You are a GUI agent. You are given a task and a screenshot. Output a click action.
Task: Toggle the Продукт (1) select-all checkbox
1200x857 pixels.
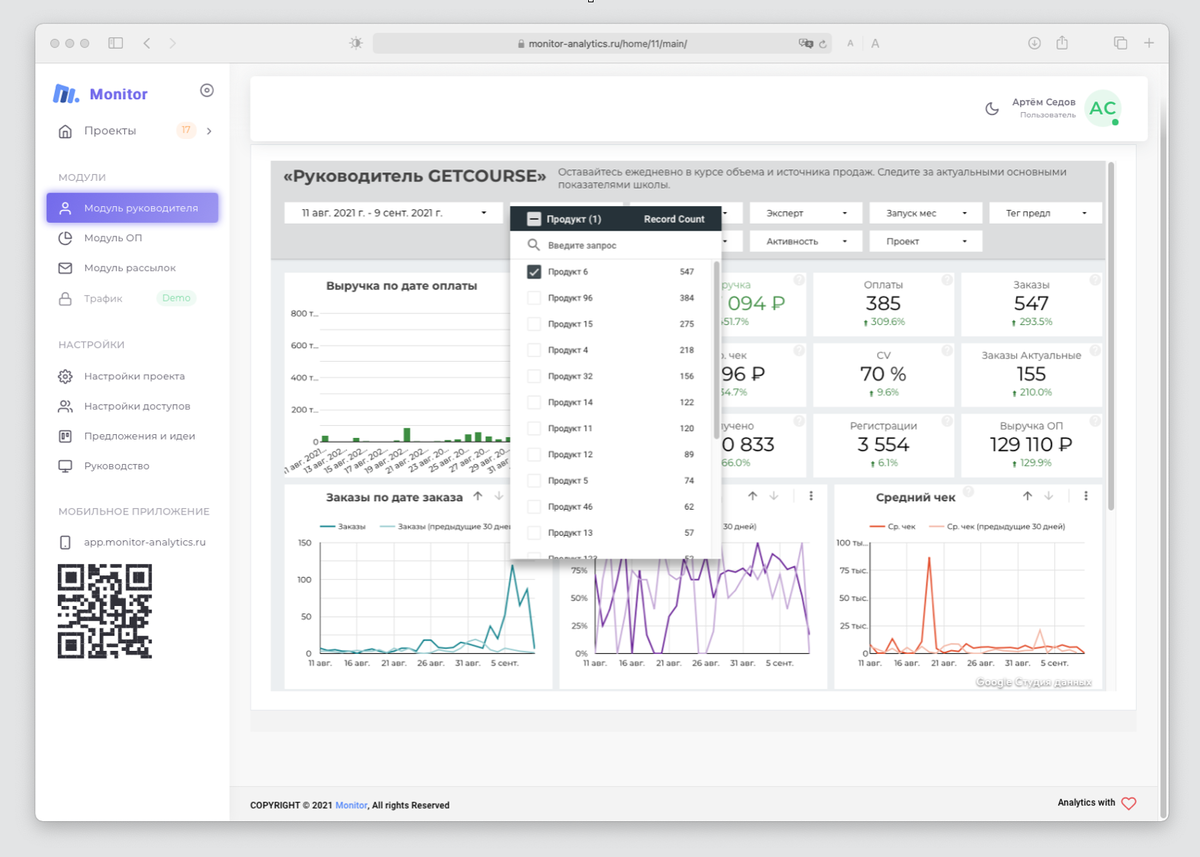point(534,219)
